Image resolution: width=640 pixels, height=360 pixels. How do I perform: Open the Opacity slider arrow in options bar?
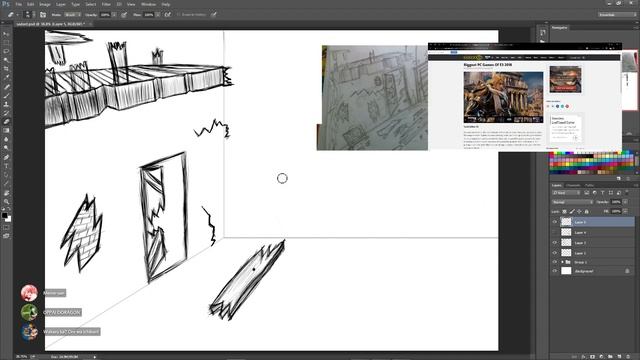click(114, 15)
